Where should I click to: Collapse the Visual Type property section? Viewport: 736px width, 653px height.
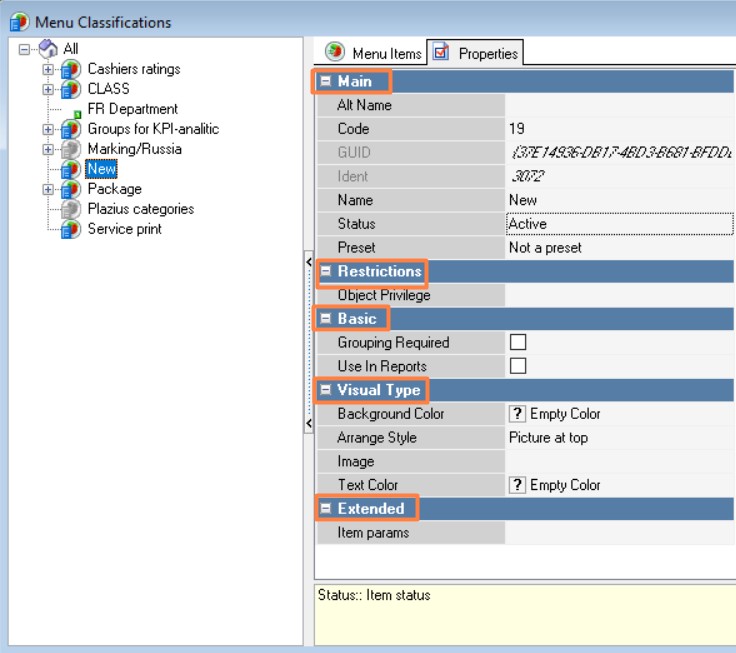[x=325, y=390]
